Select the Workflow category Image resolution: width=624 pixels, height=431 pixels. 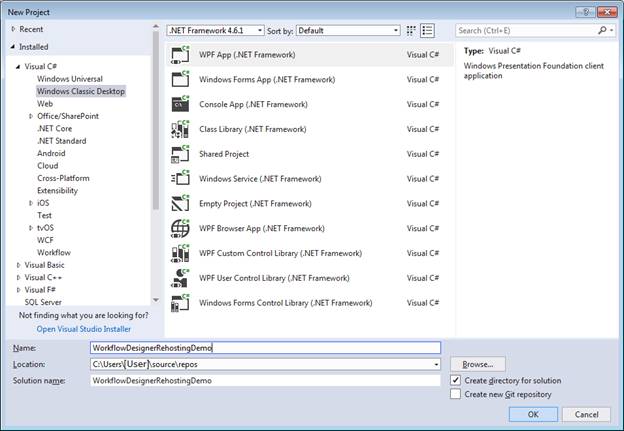pyautogui.click(x=54, y=252)
